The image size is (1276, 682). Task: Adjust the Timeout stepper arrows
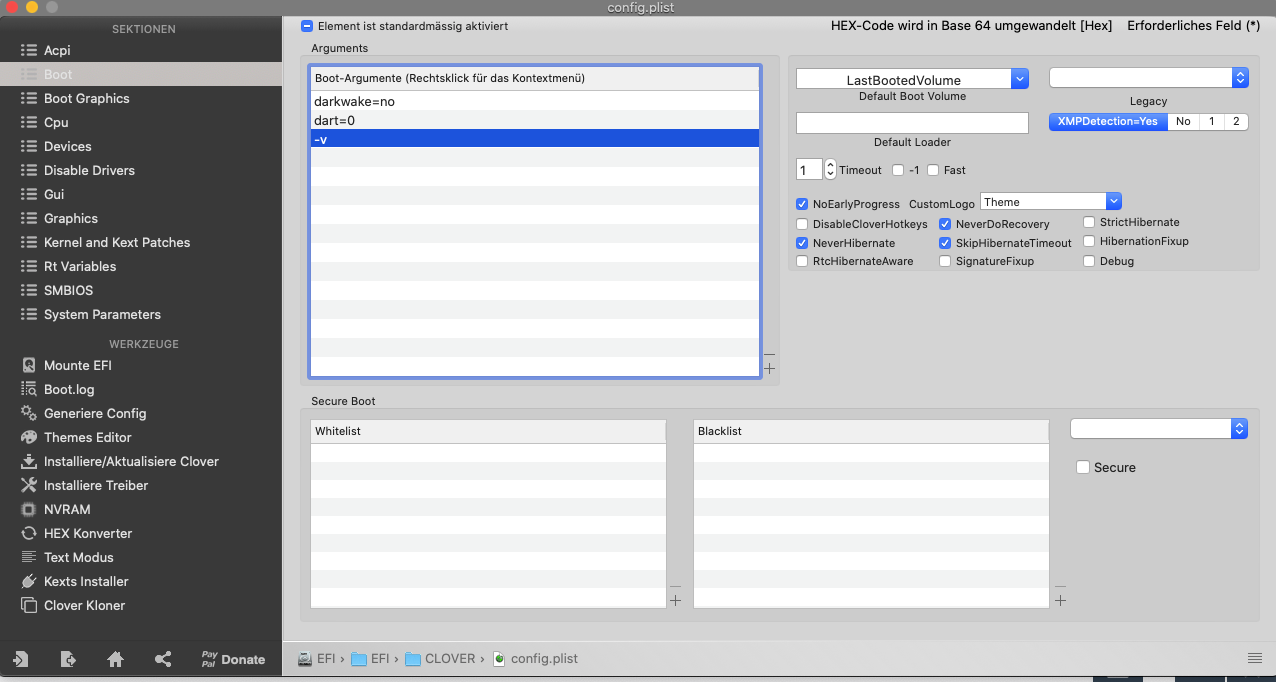(830, 170)
